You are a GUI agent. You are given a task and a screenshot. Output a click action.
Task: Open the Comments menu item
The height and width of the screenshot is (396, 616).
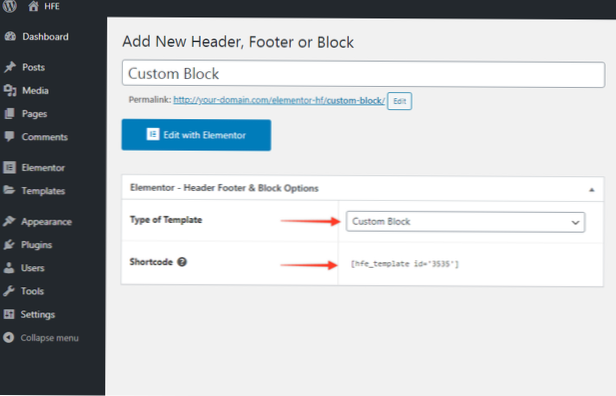[45, 137]
